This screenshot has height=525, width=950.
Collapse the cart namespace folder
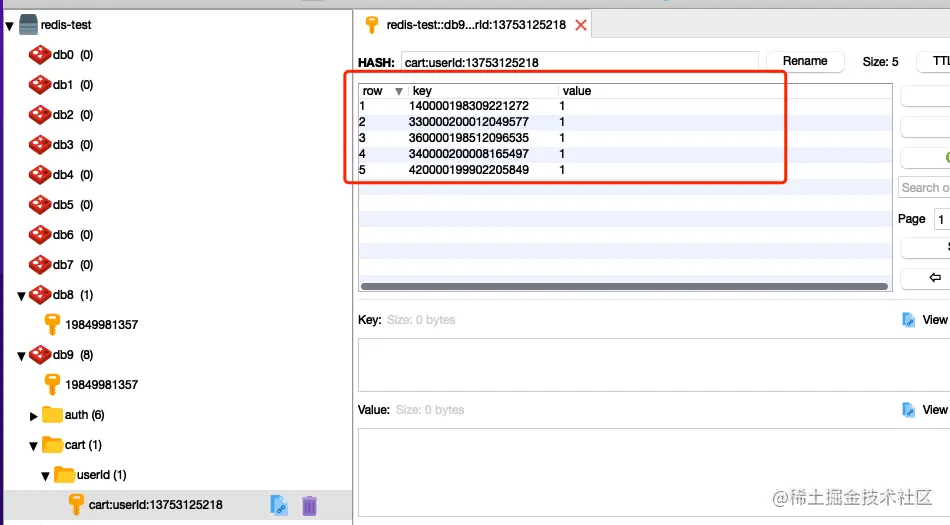click(x=33, y=446)
